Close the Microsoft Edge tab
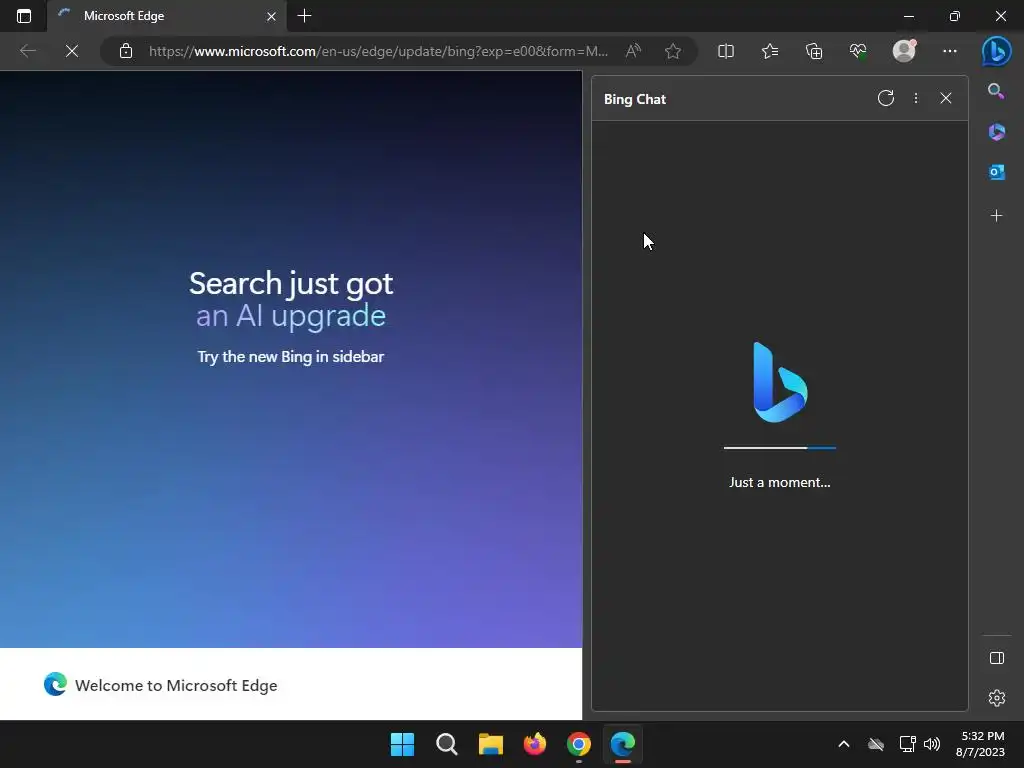The height and width of the screenshot is (768, 1024). [x=271, y=16]
